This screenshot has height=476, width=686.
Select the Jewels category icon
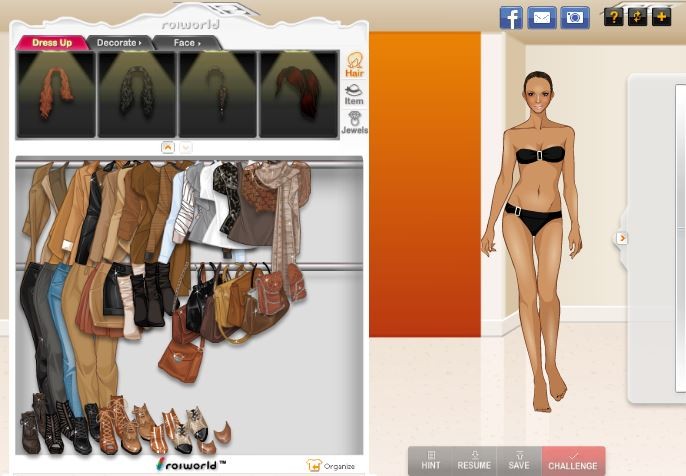(x=354, y=122)
